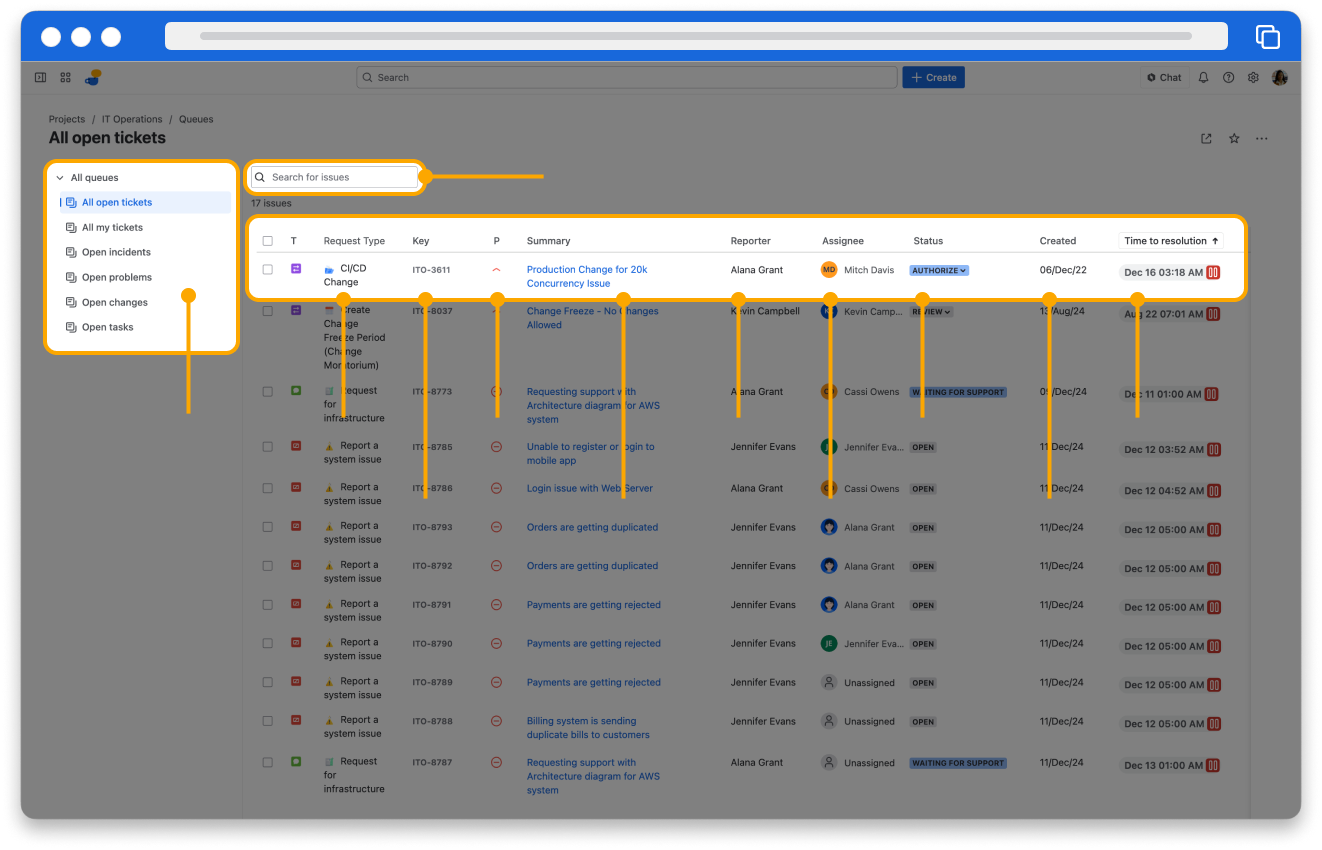Click Mitch Davis assignee avatar

click(829, 270)
